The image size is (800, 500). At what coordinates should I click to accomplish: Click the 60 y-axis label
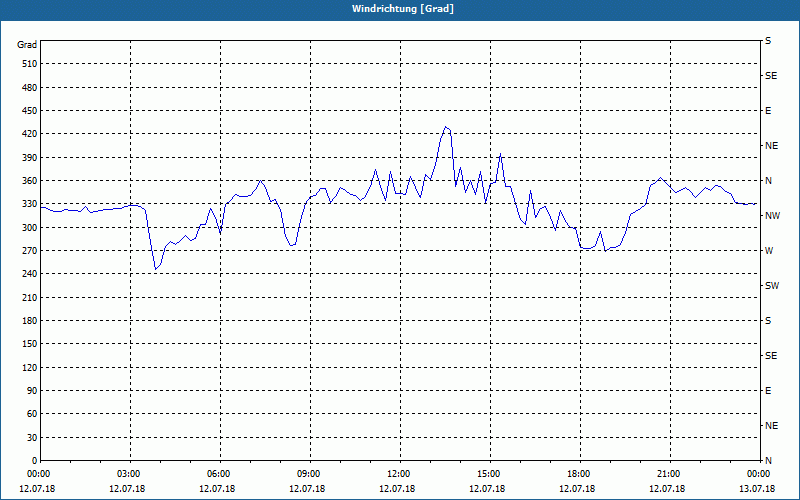(32, 414)
